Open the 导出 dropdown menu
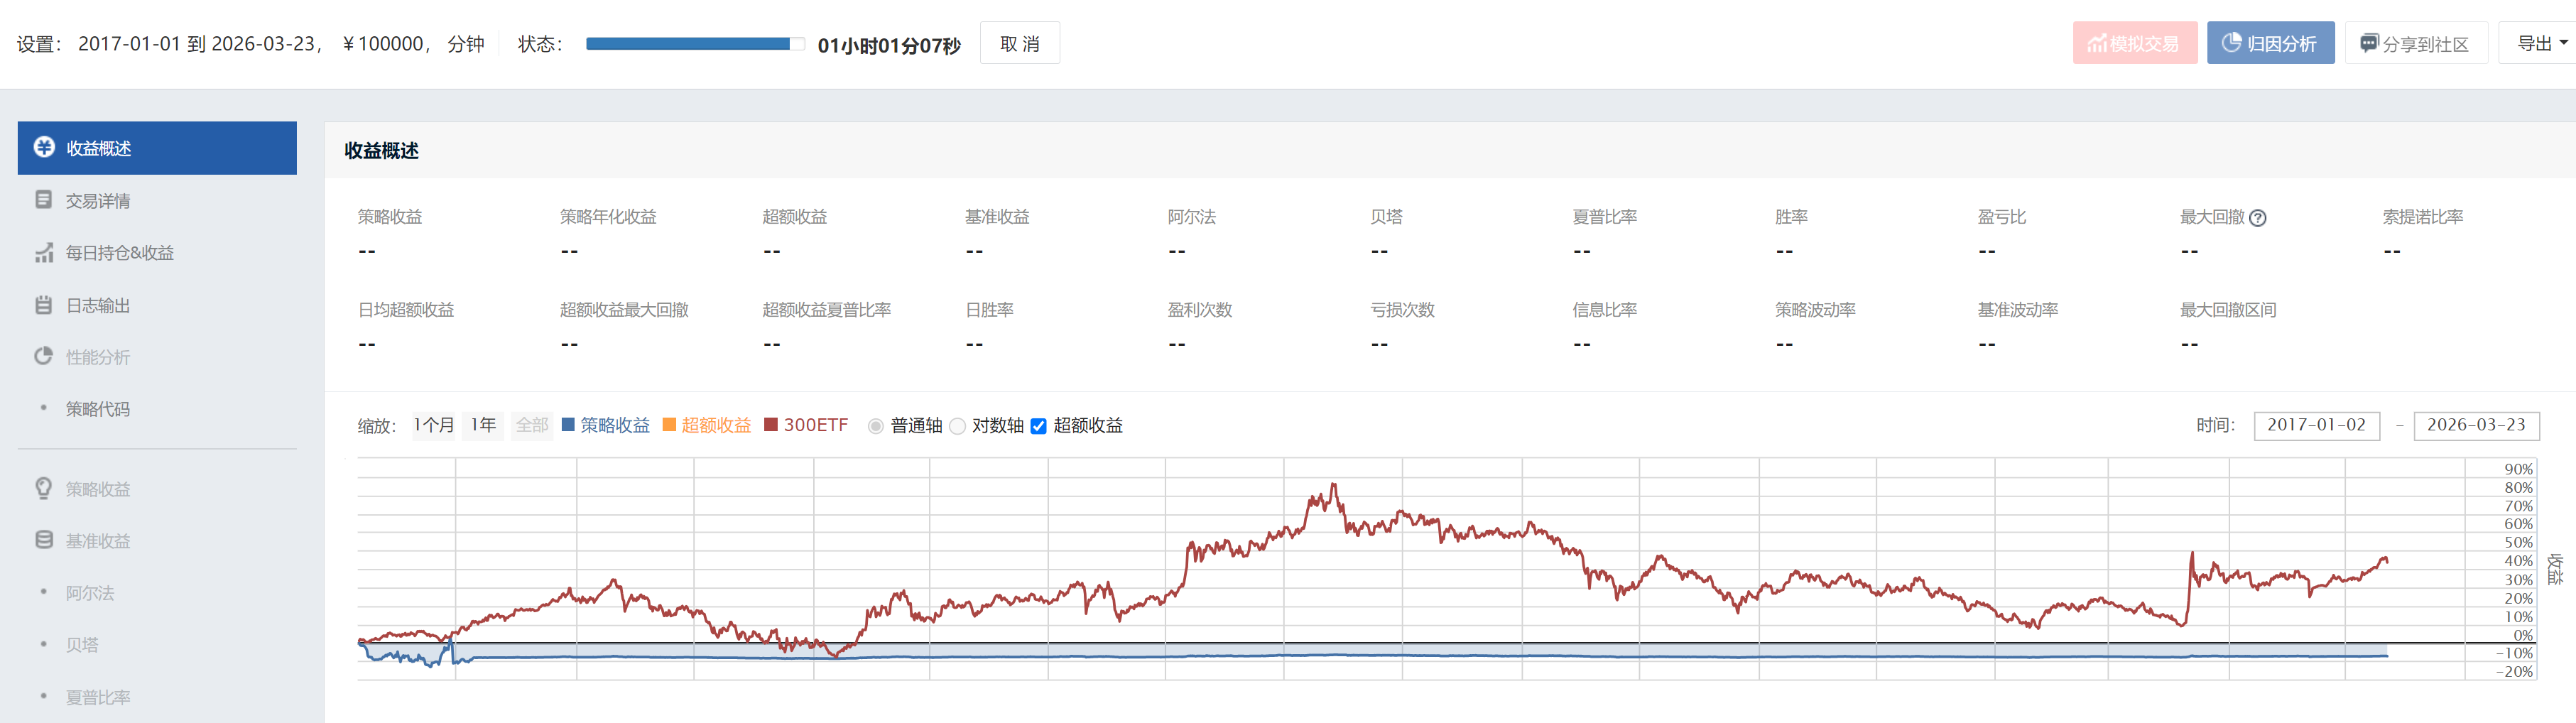 [2540, 43]
